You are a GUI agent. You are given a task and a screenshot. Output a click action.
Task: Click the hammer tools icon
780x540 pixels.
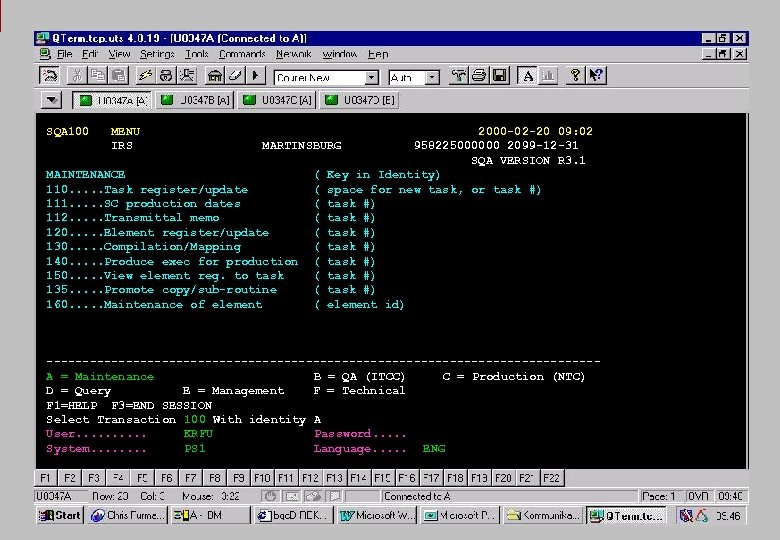click(x=458, y=76)
